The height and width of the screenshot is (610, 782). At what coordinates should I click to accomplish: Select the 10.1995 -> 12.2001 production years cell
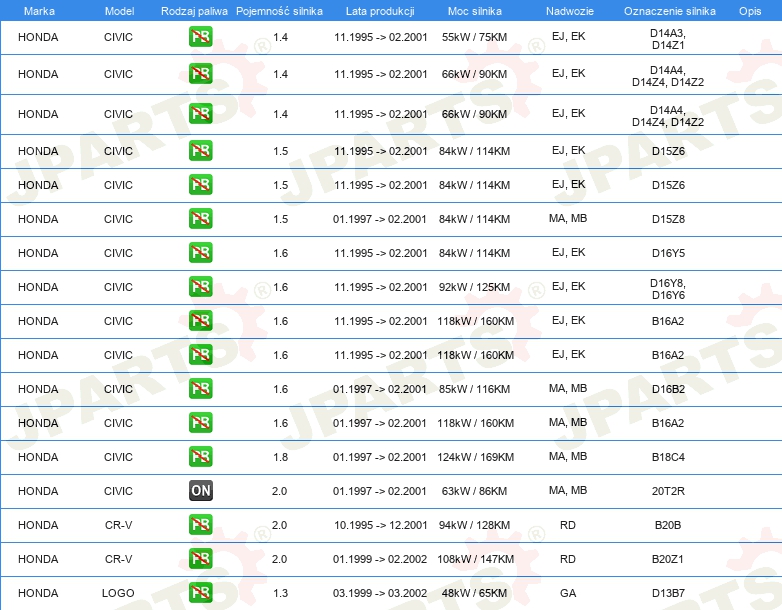point(381,525)
